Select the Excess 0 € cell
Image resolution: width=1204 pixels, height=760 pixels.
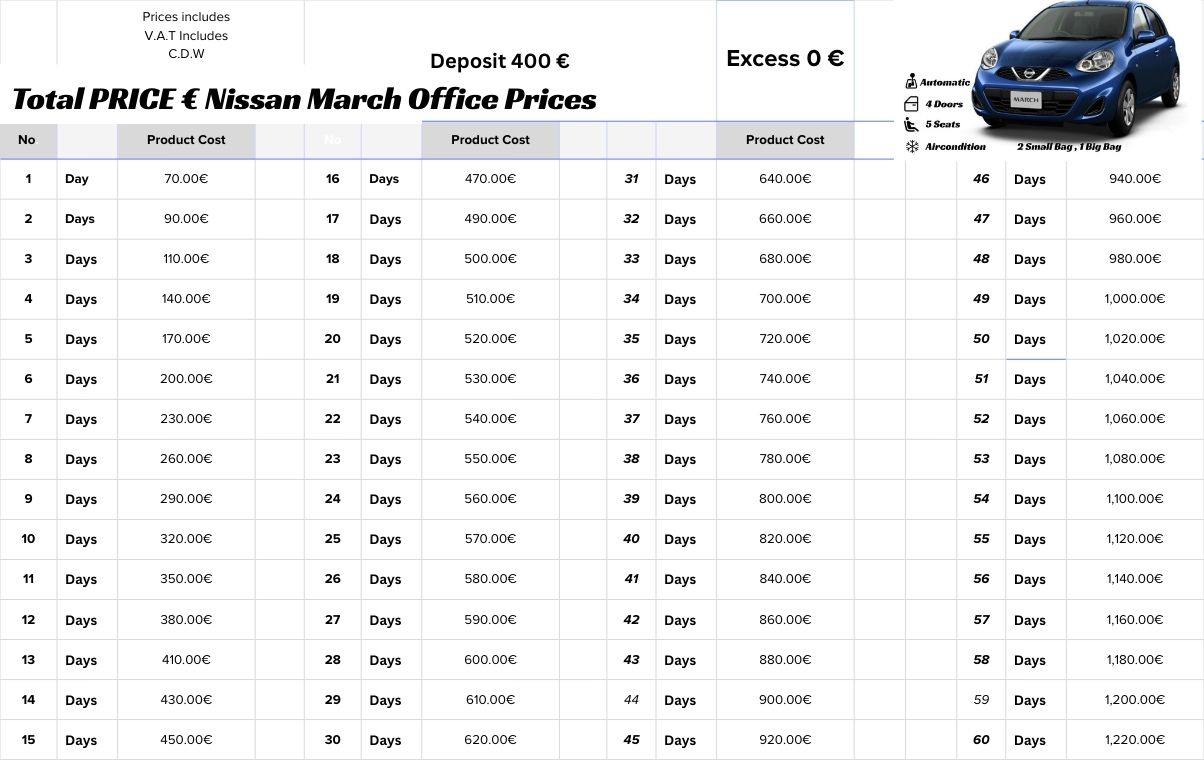click(x=785, y=59)
